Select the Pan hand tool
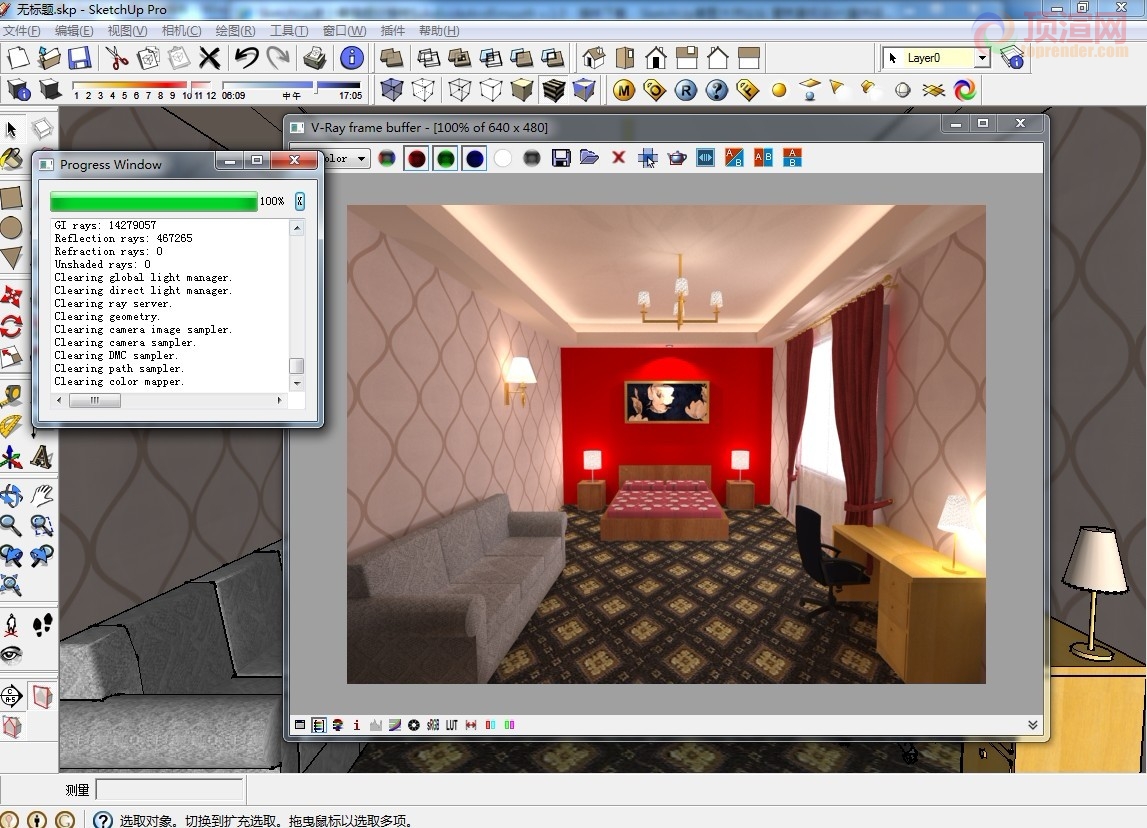This screenshot has height=828, width=1147. (x=42, y=495)
